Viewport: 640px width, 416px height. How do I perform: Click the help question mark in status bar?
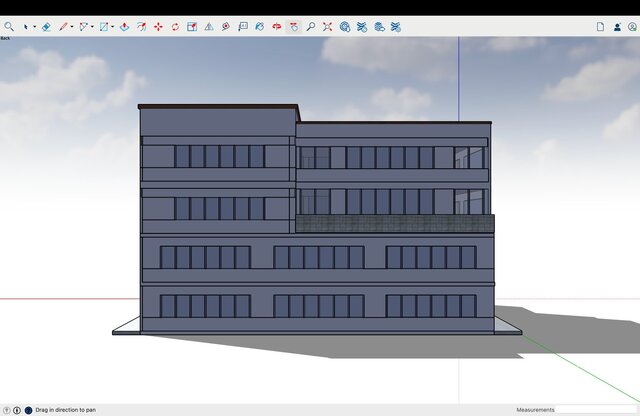(7, 410)
